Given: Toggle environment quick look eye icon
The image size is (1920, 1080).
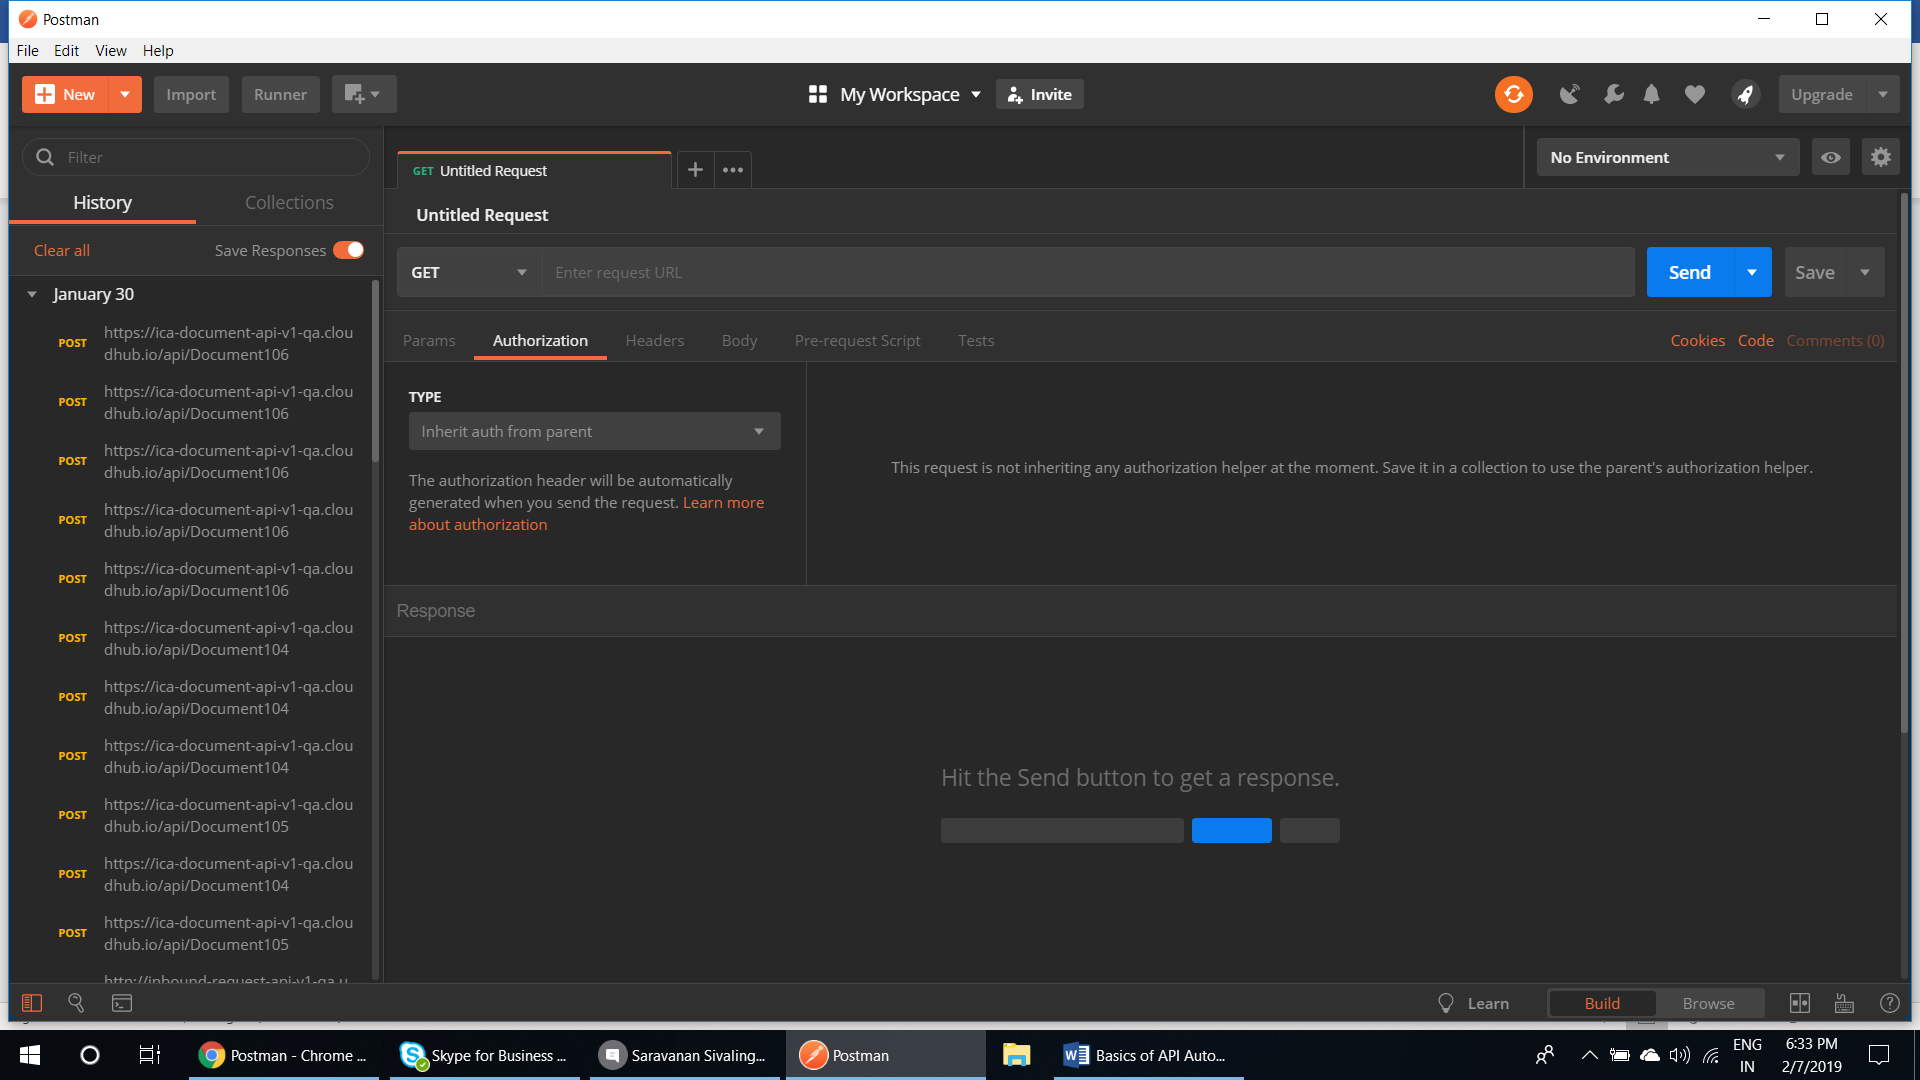Looking at the screenshot, I should [x=1831, y=157].
